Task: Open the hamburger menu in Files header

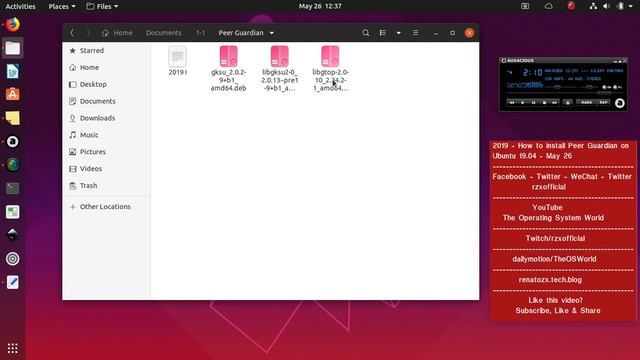Action: coord(416,33)
